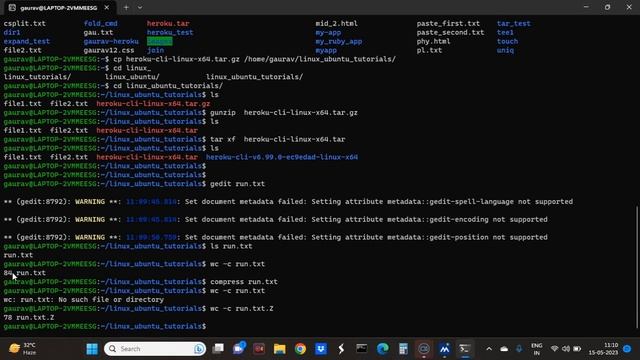The image size is (640, 360).
Task: Click 'No such file or directory' error line
Action: tap(84, 300)
